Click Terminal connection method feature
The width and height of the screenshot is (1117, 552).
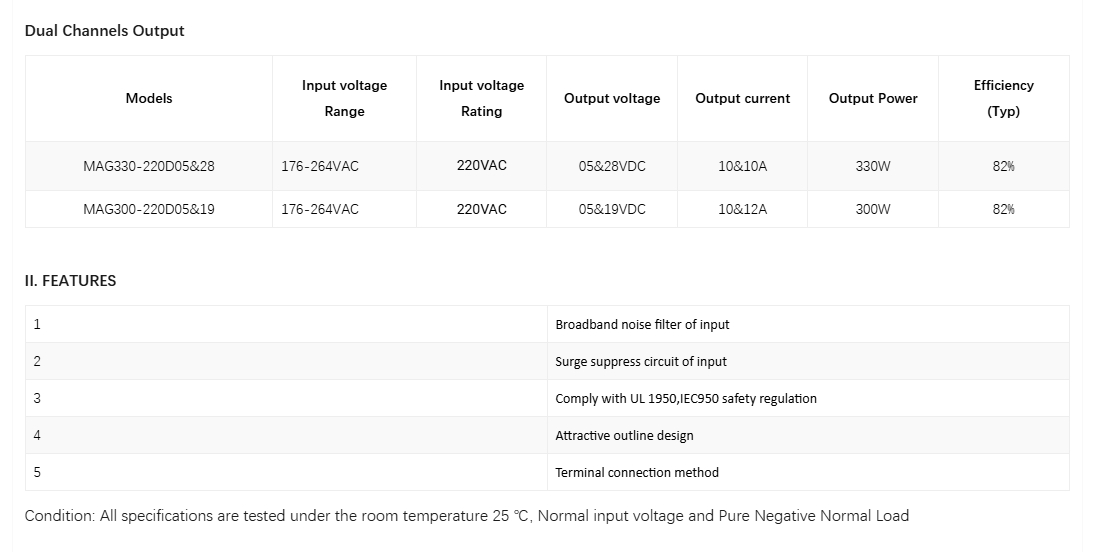tap(637, 472)
